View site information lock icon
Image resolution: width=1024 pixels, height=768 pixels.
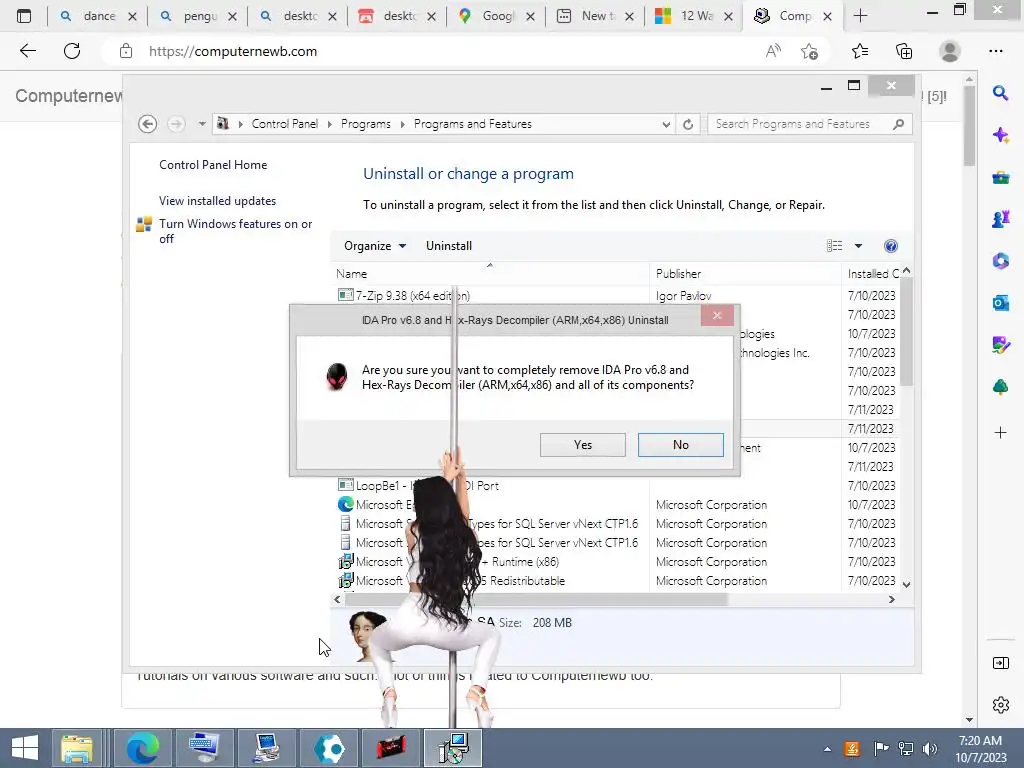tap(126, 51)
